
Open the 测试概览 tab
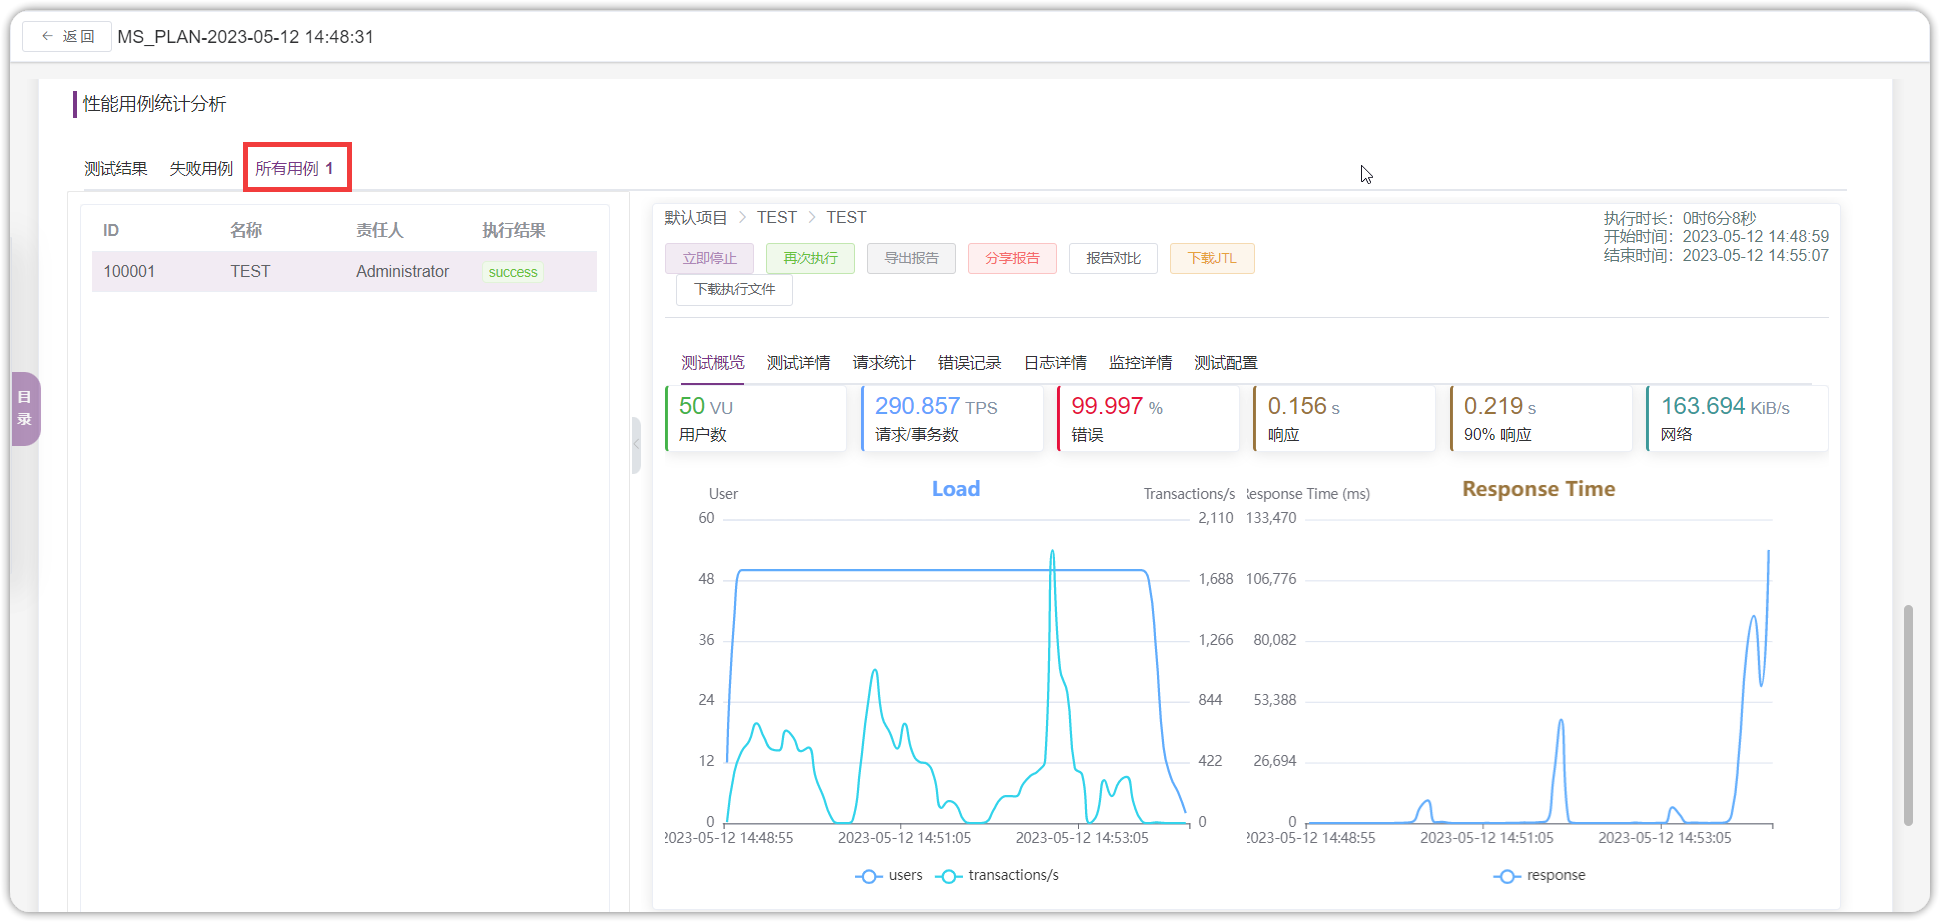coord(713,362)
